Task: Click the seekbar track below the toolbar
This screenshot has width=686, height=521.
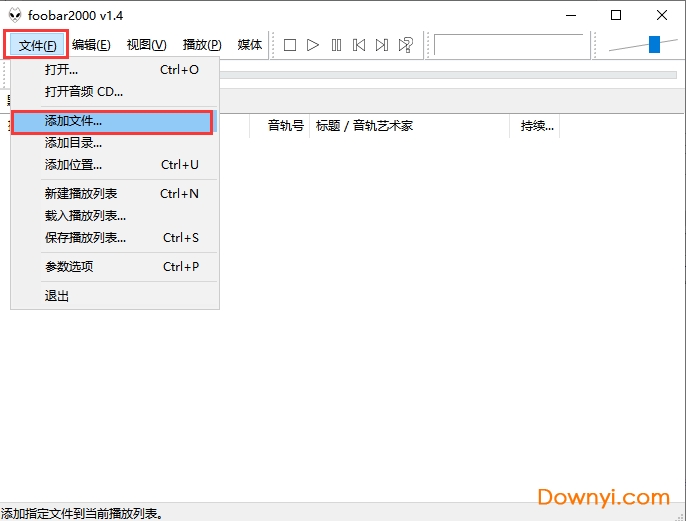Action: click(448, 75)
